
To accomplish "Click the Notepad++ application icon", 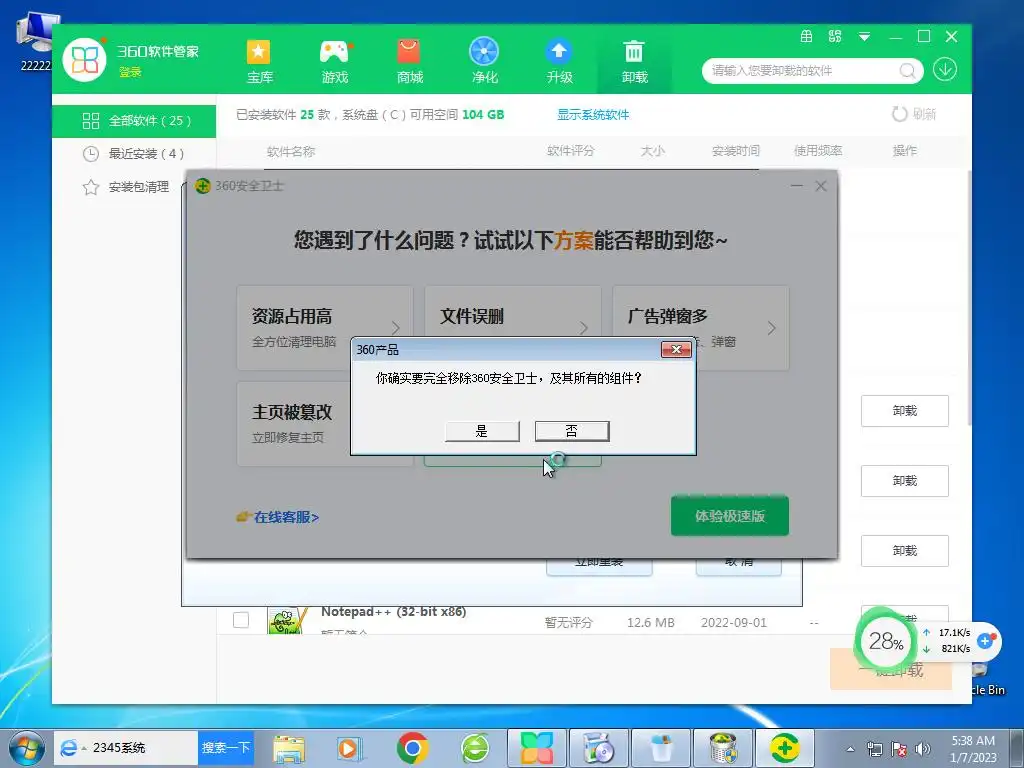I will [x=287, y=620].
